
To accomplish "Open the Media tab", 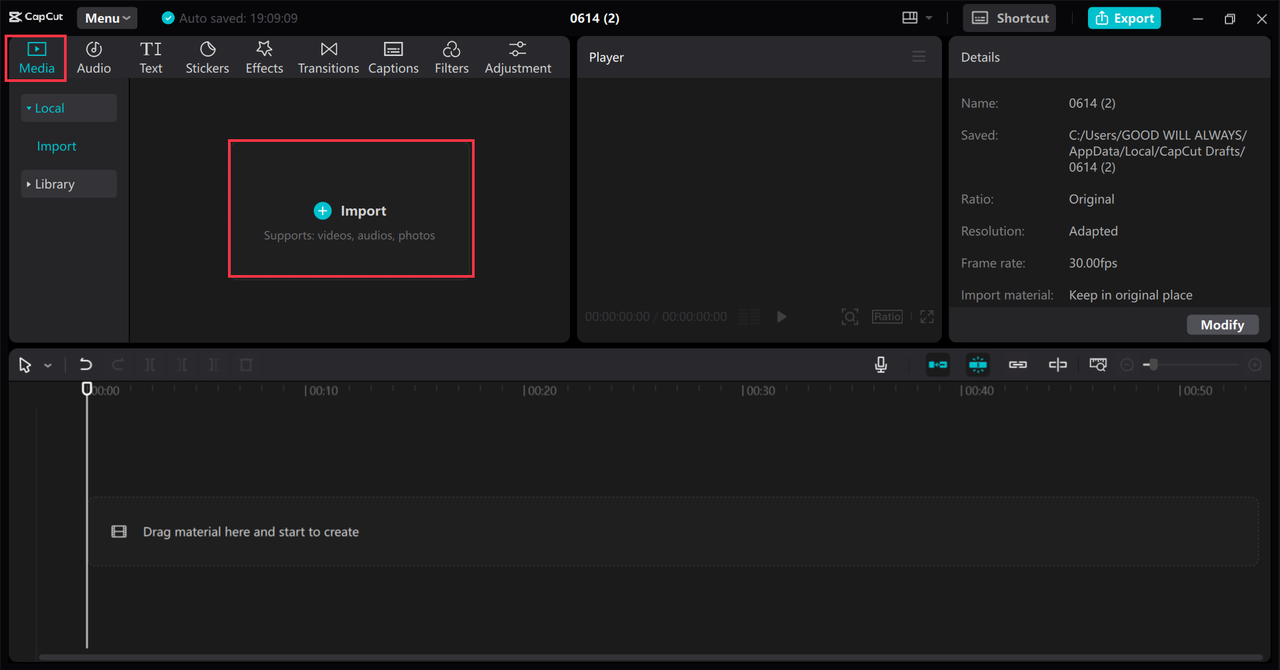I will click(37, 58).
